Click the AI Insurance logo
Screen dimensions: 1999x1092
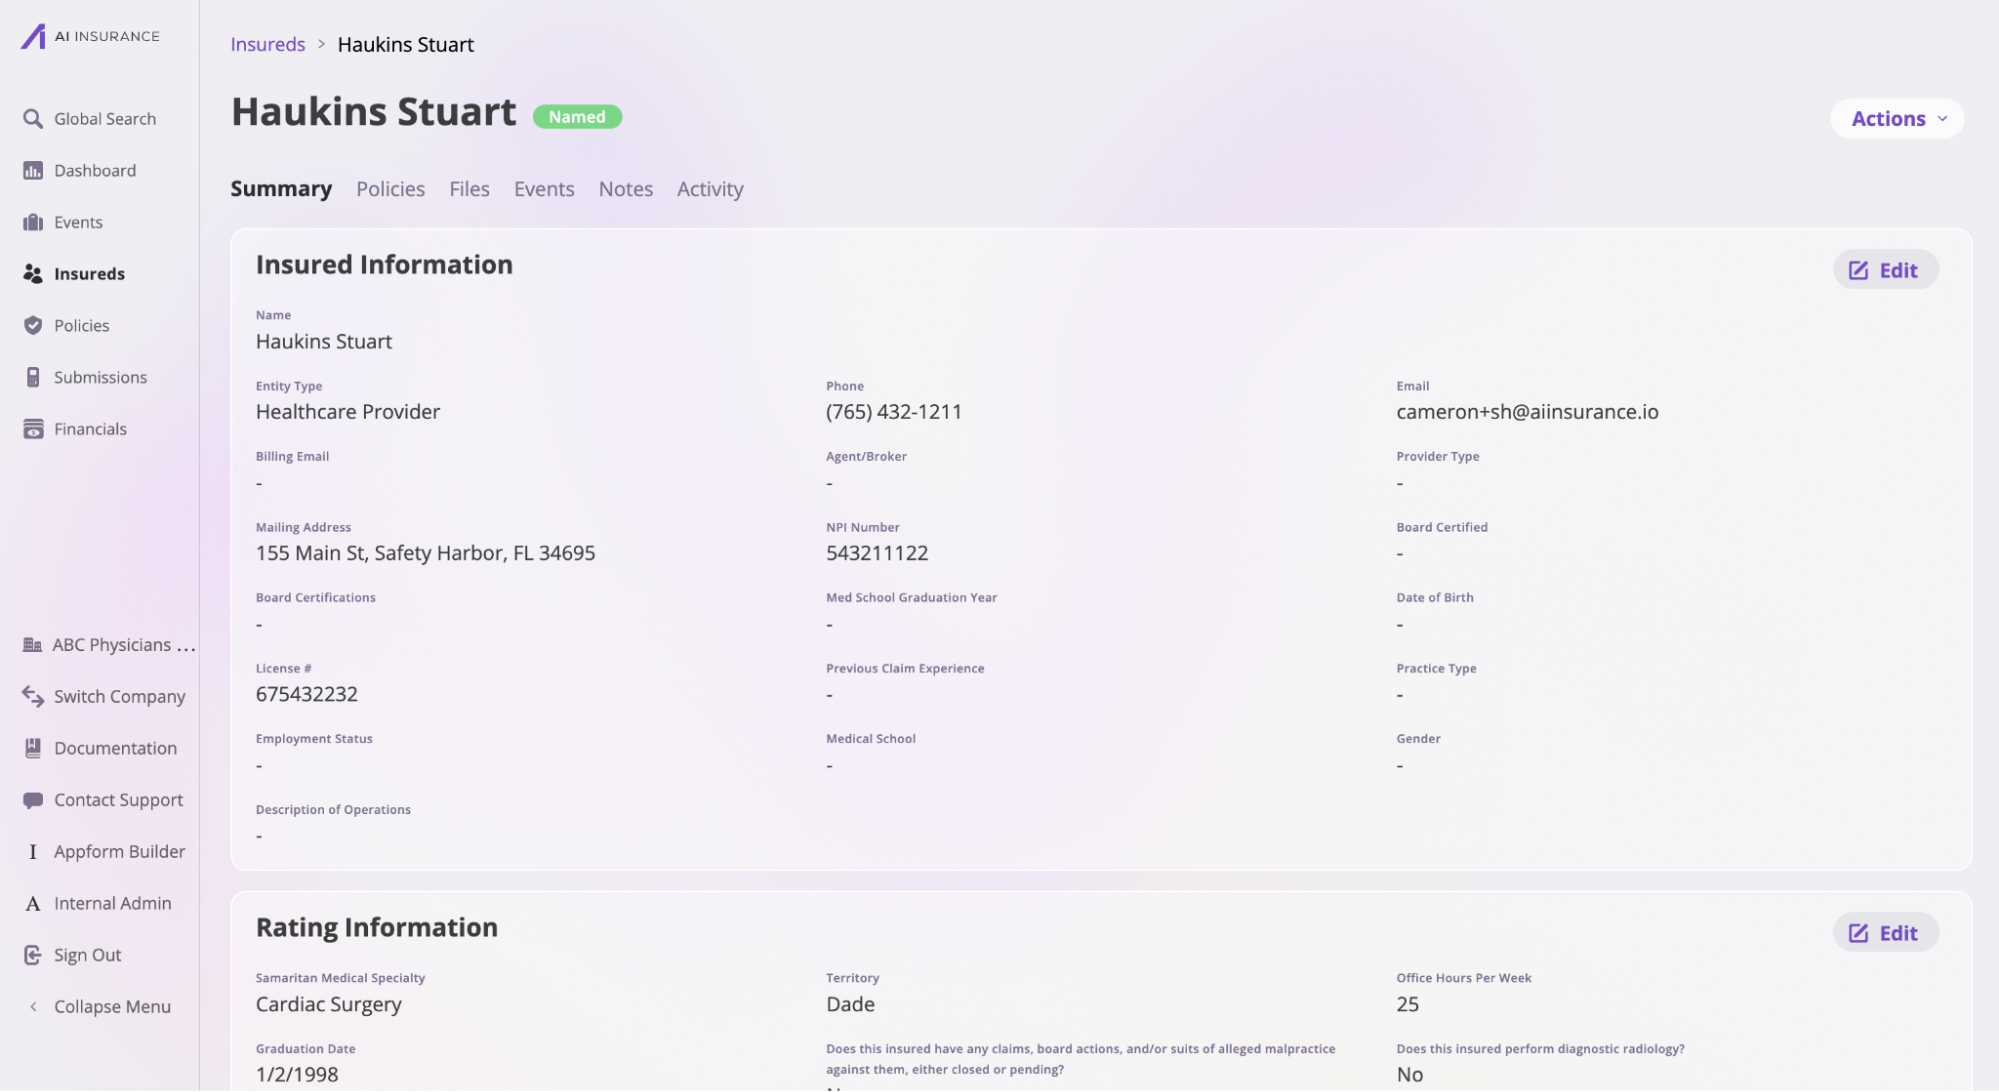[x=90, y=37]
